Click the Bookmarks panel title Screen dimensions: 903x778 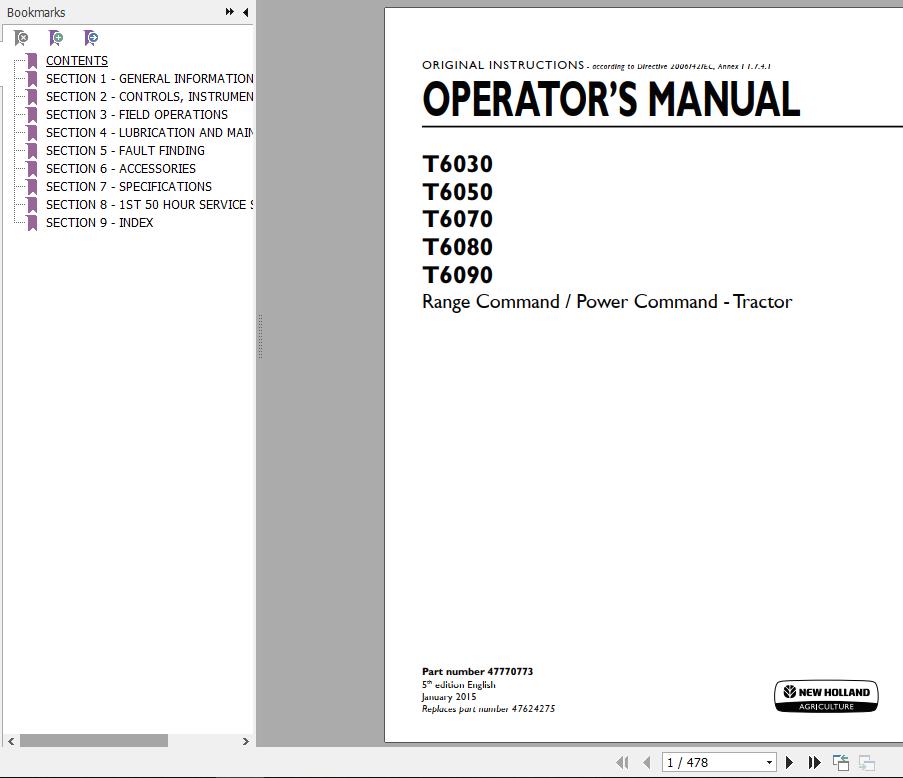[36, 12]
